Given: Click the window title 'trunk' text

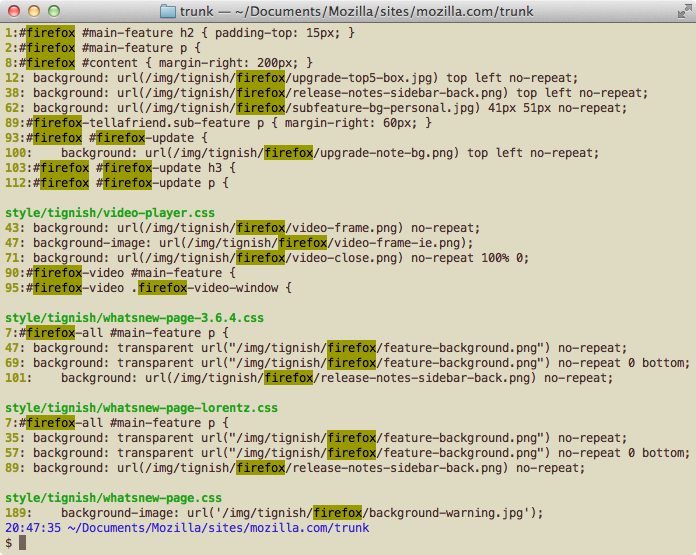Looking at the screenshot, I should [197, 12].
